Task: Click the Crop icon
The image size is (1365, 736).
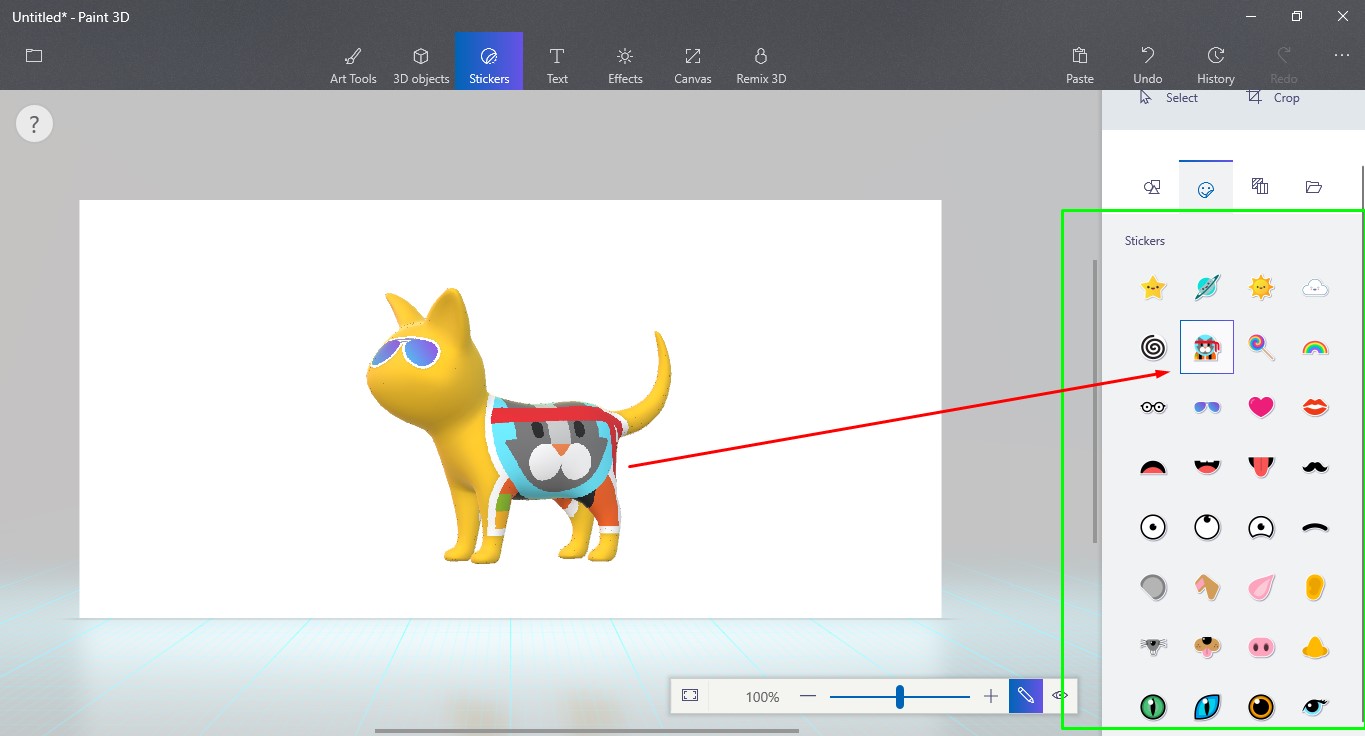Action: click(x=1253, y=97)
